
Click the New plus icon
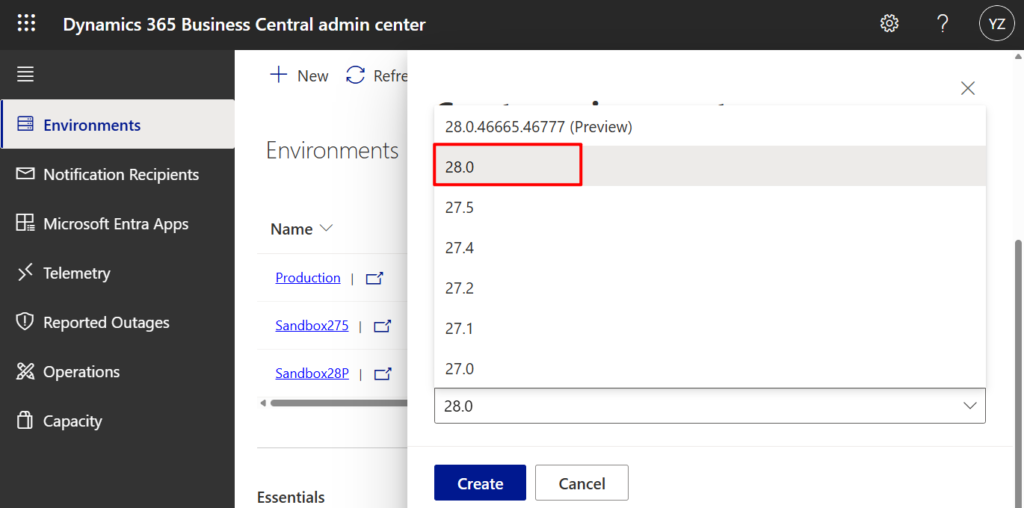[279, 75]
